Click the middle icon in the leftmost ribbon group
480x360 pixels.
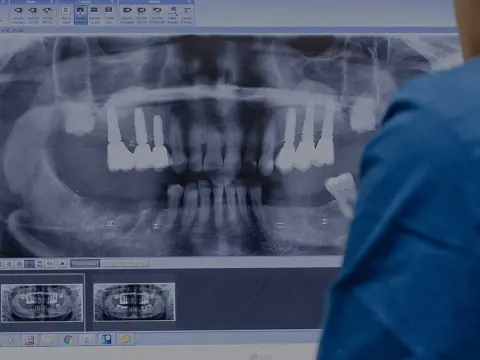click(33, 11)
